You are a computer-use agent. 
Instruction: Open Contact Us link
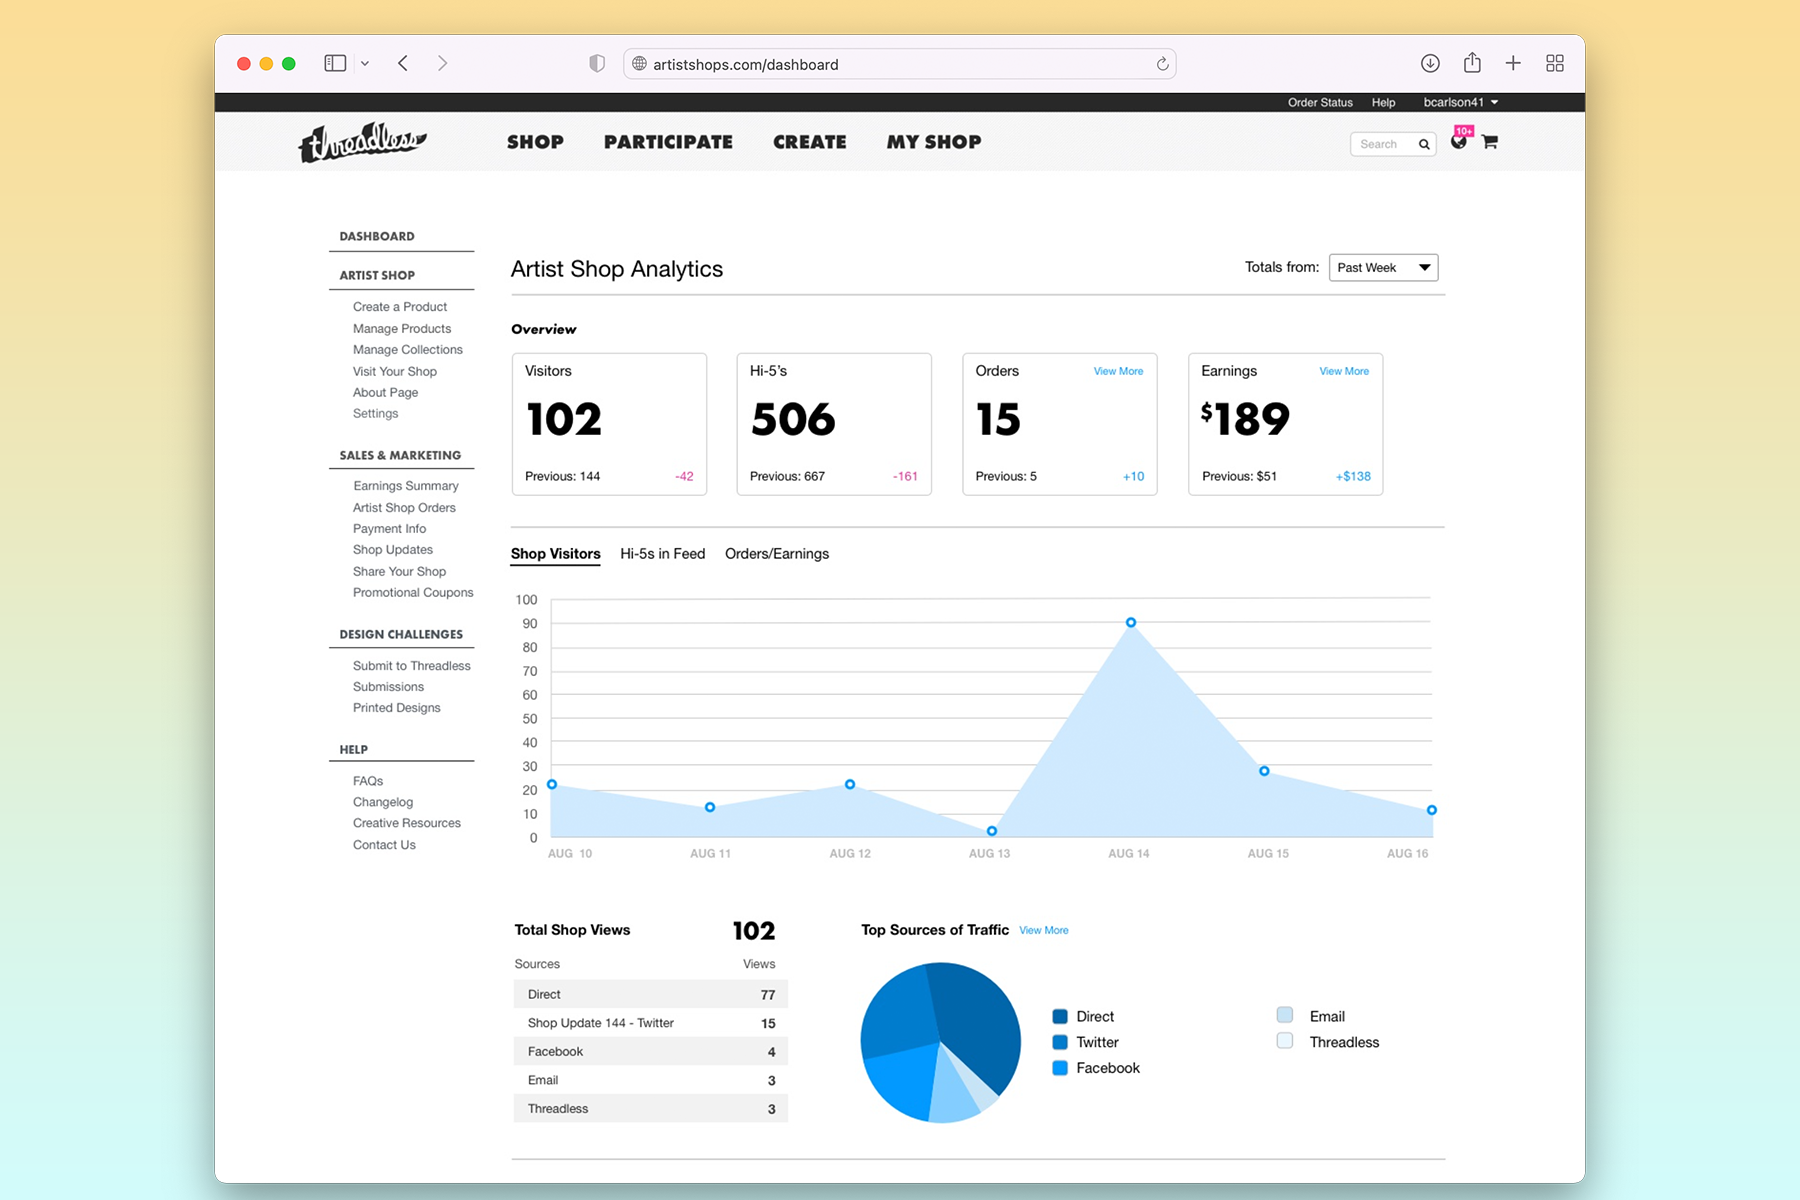point(384,845)
